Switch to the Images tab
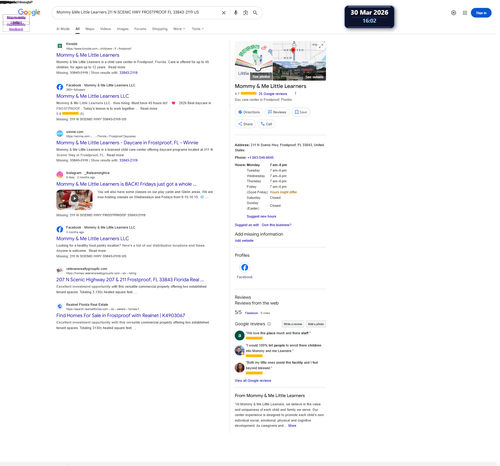This screenshot has width=500, height=466. pyautogui.click(x=122, y=29)
